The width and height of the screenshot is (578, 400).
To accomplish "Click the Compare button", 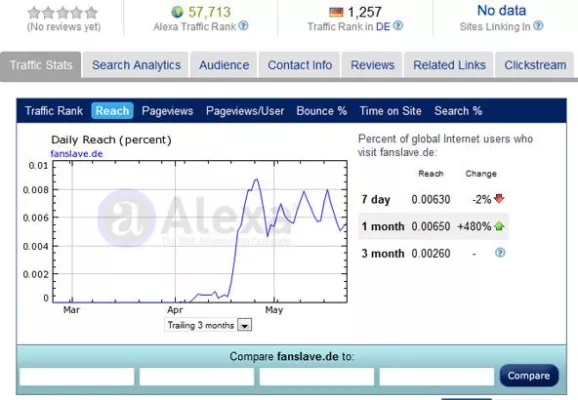I will [x=529, y=376].
